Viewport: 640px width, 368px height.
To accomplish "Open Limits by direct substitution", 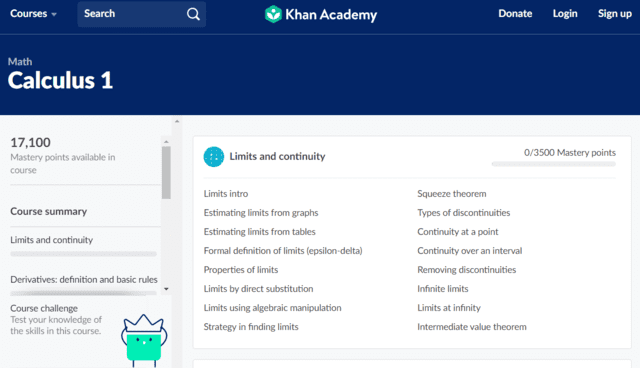I will 258,289.
